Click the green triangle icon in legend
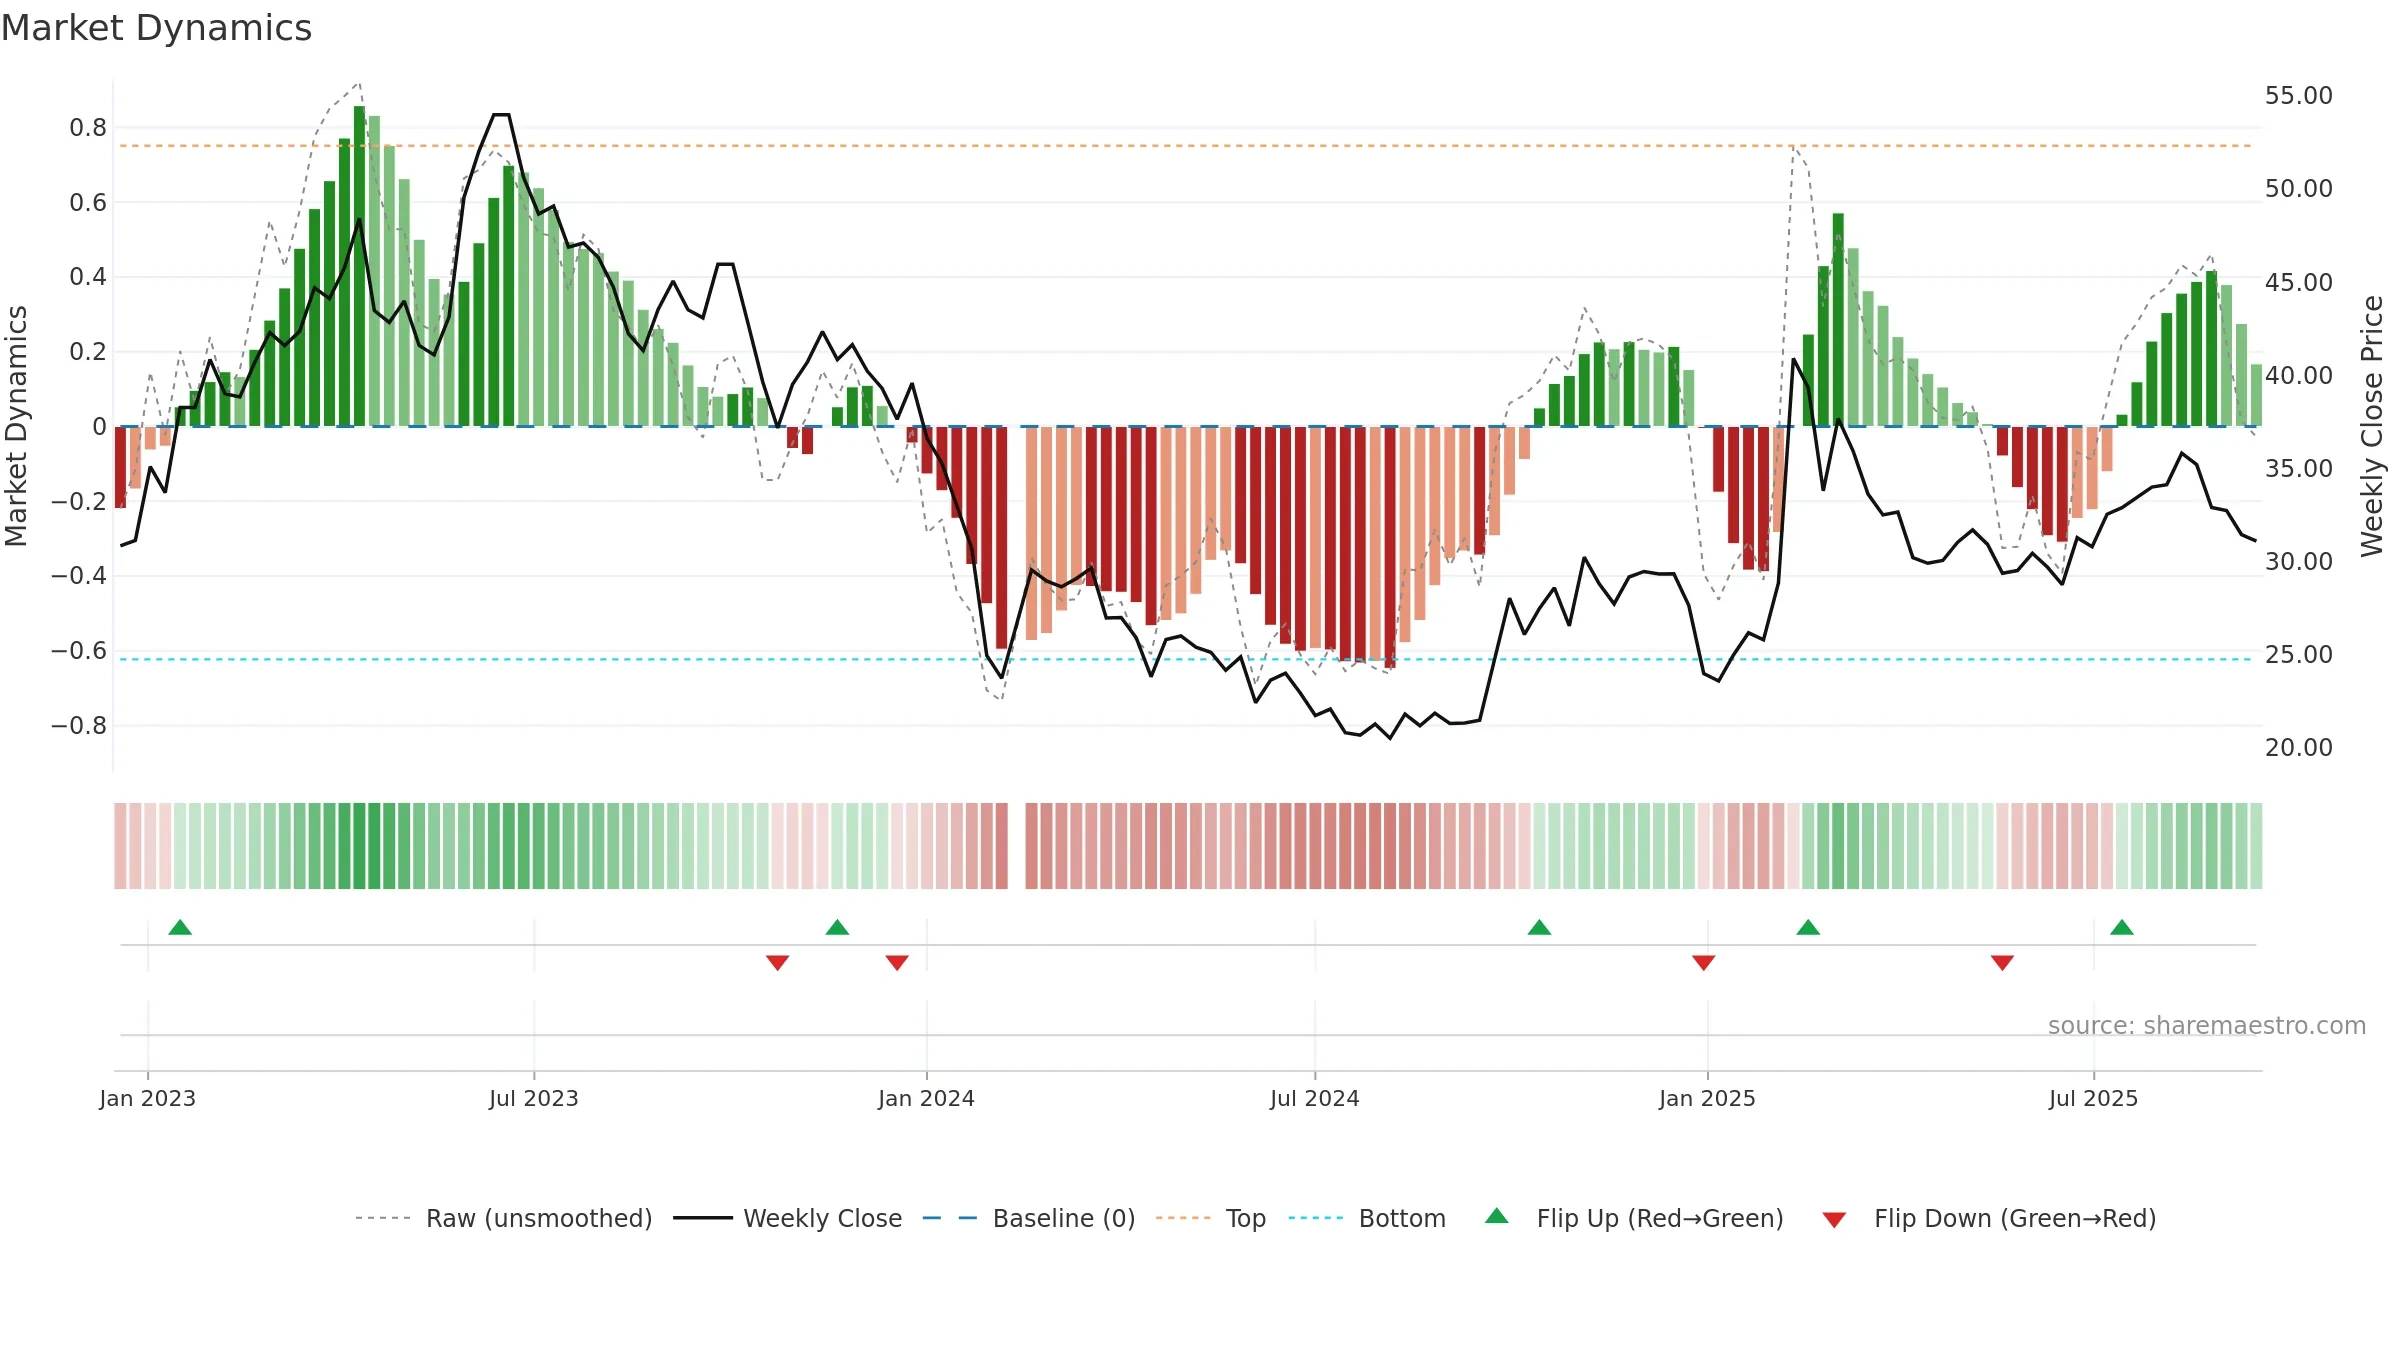The height and width of the screenshot is (1350, 2400). pos(1497,1216)
